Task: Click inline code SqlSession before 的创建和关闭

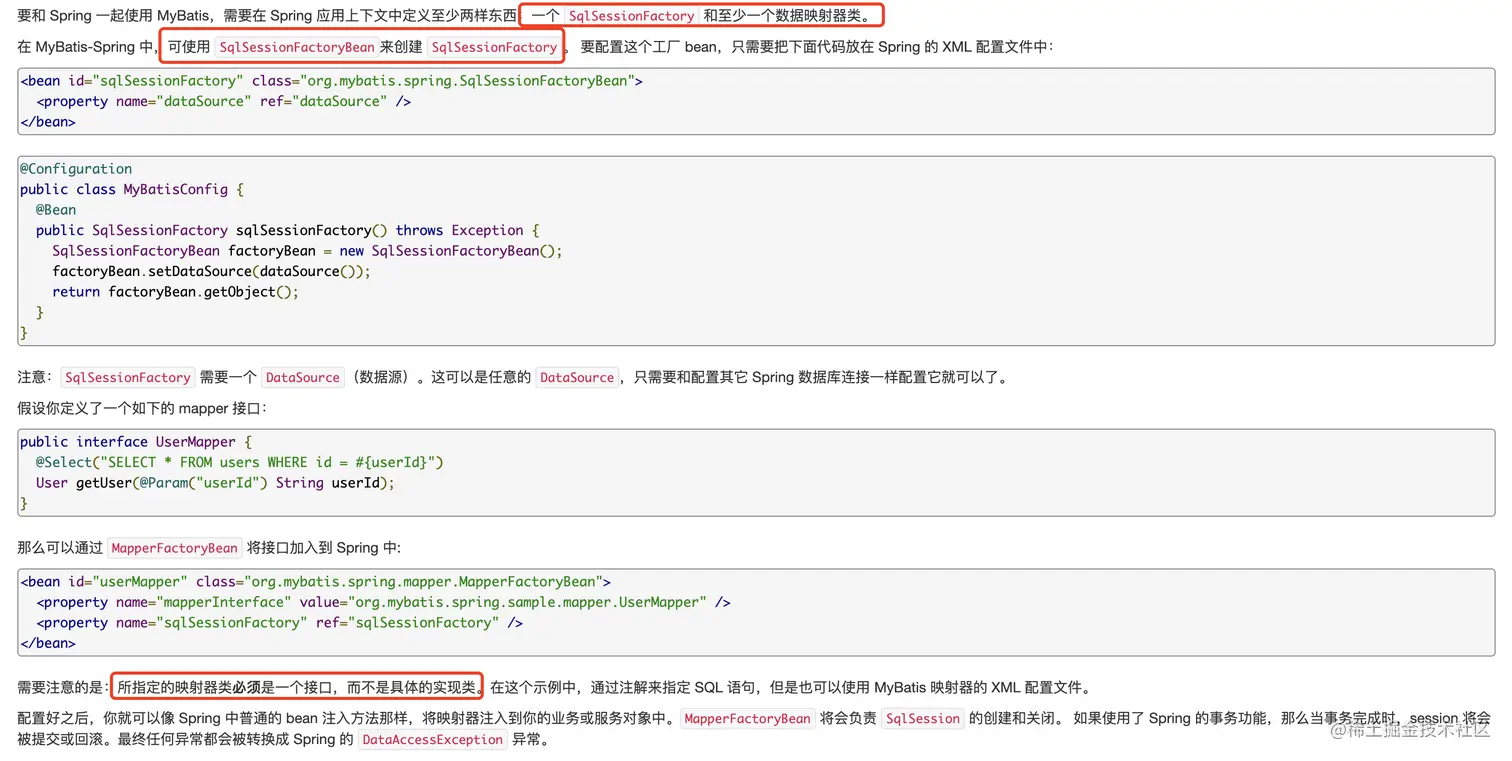Action: tap(923, 719)
